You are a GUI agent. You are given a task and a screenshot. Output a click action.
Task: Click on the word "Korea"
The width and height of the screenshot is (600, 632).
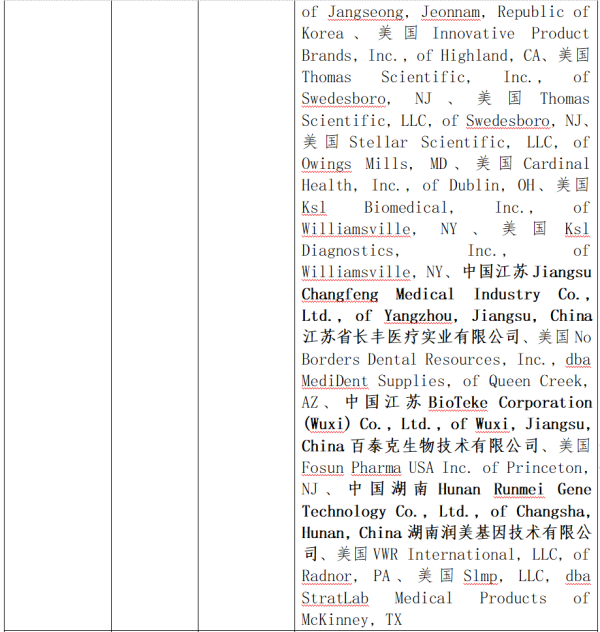pyautogui.click(x=322, y=33)
